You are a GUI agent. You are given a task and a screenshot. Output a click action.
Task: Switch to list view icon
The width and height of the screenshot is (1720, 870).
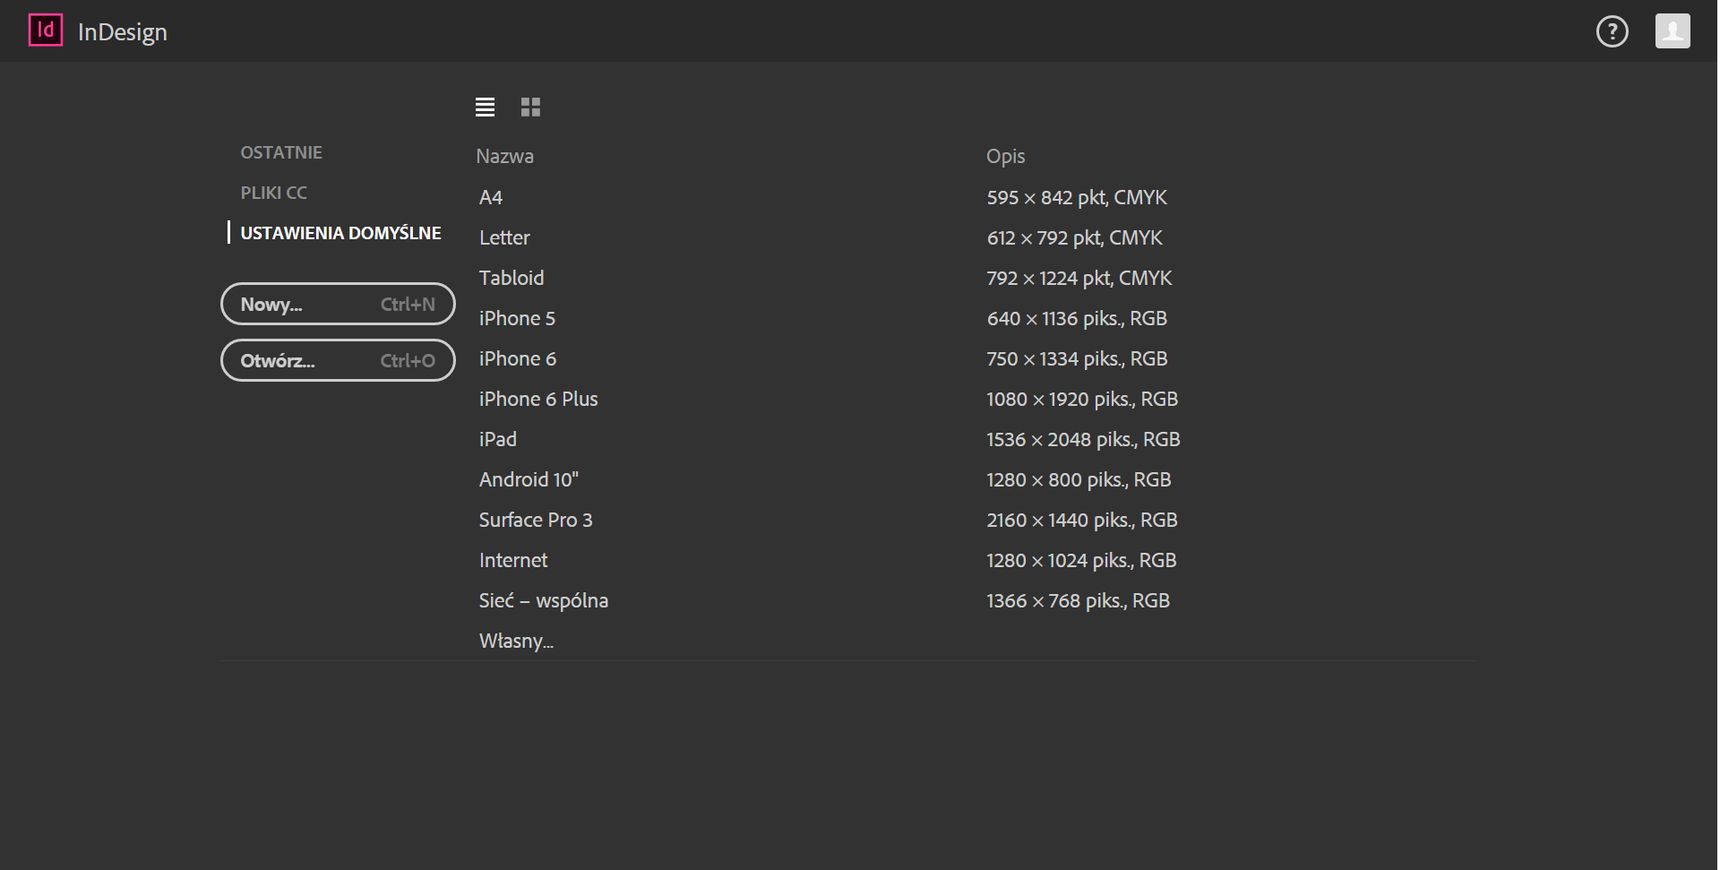(x=485, y=107)
